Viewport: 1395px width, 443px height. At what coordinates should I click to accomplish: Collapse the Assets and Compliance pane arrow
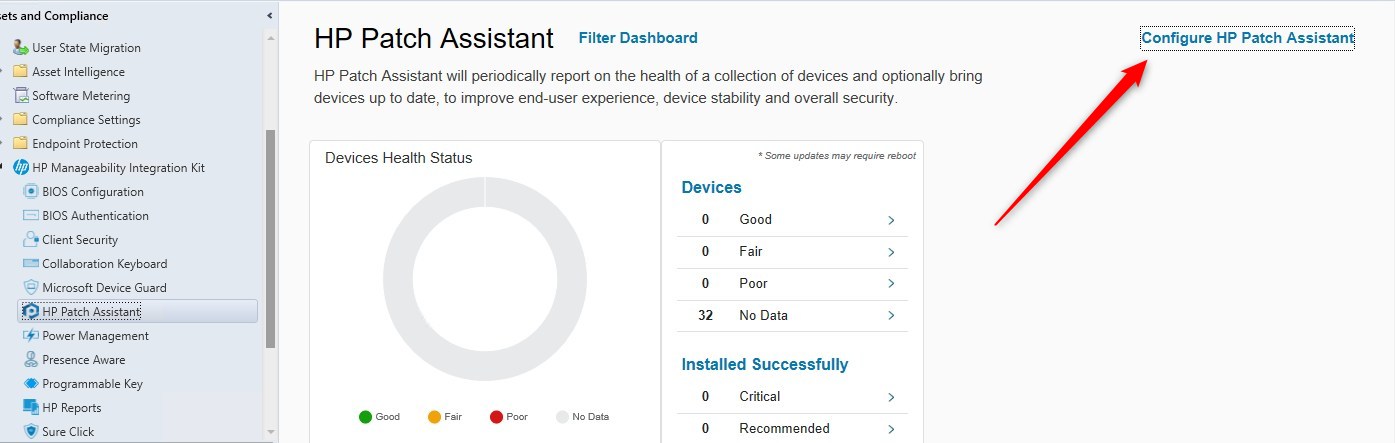click(x=269, y=16)
